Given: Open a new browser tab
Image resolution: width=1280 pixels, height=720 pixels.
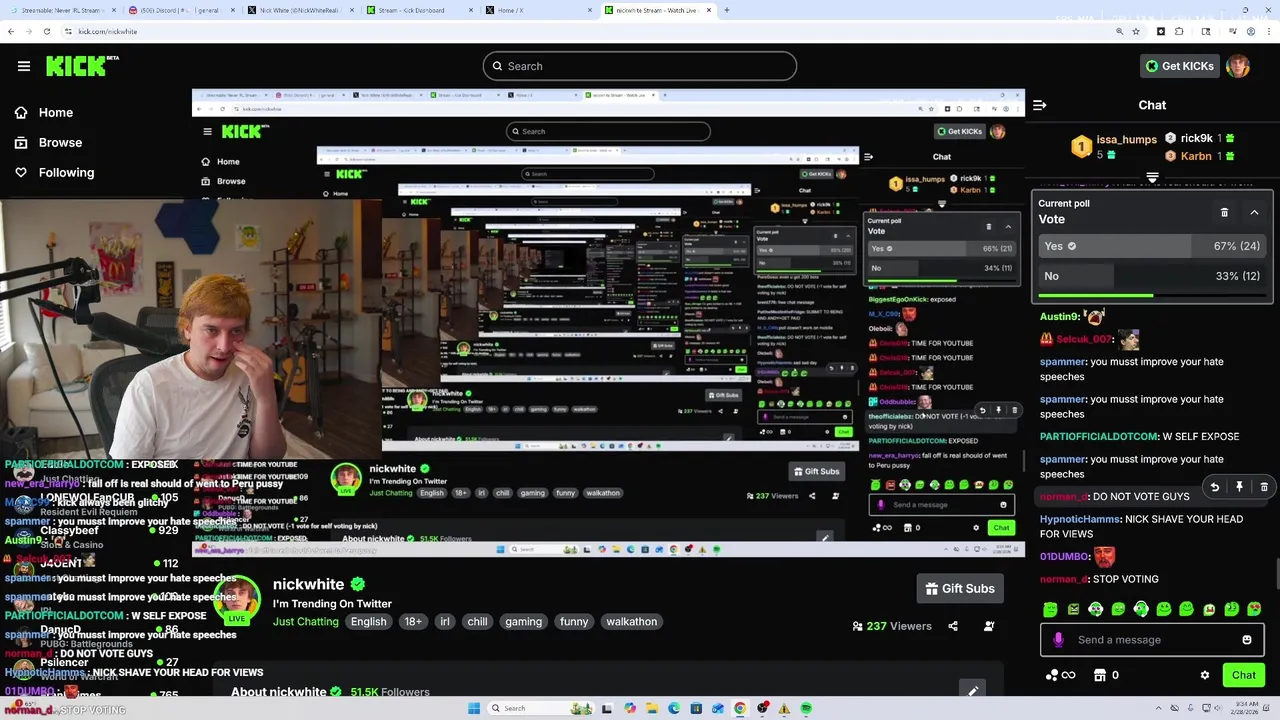Looking at the screenshot, I should (x=727, y=10).
